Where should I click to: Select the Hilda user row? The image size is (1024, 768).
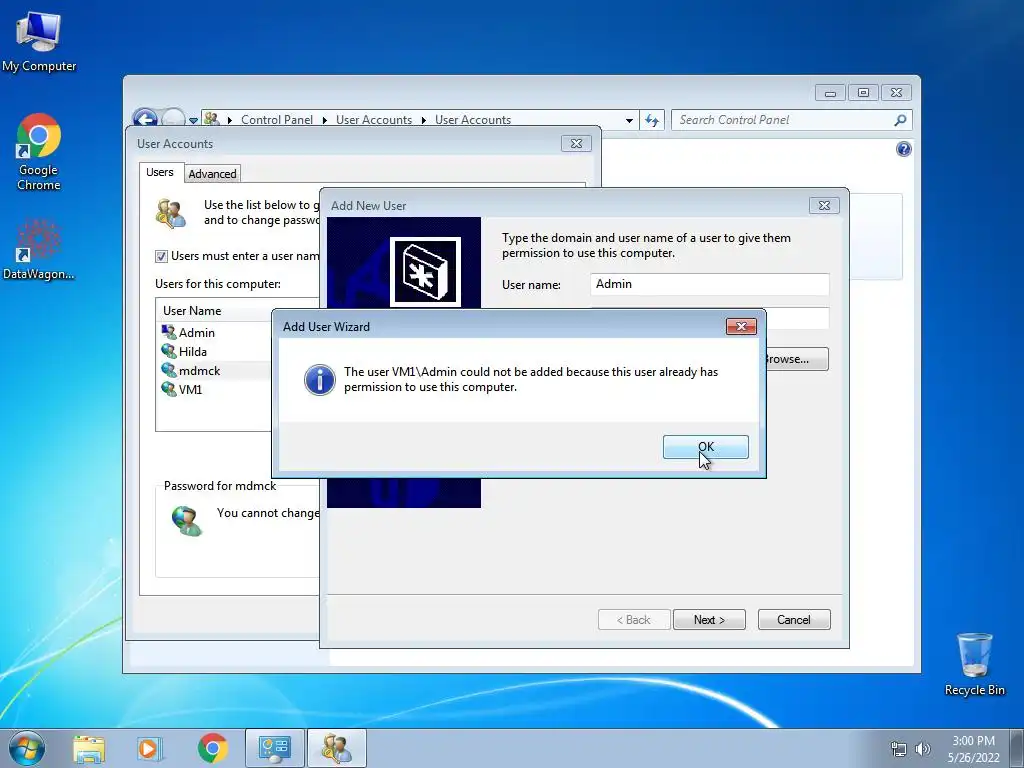click(193, 351)
